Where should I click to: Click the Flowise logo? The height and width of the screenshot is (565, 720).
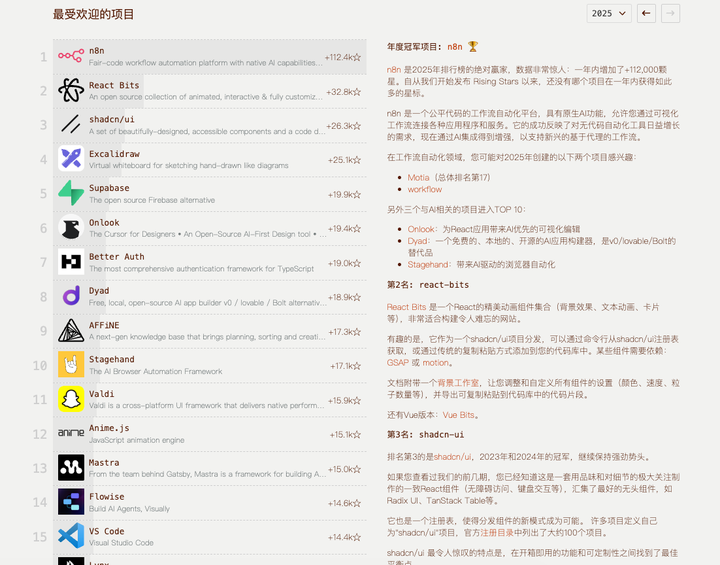pyautogui.click(x=71, y=502)
